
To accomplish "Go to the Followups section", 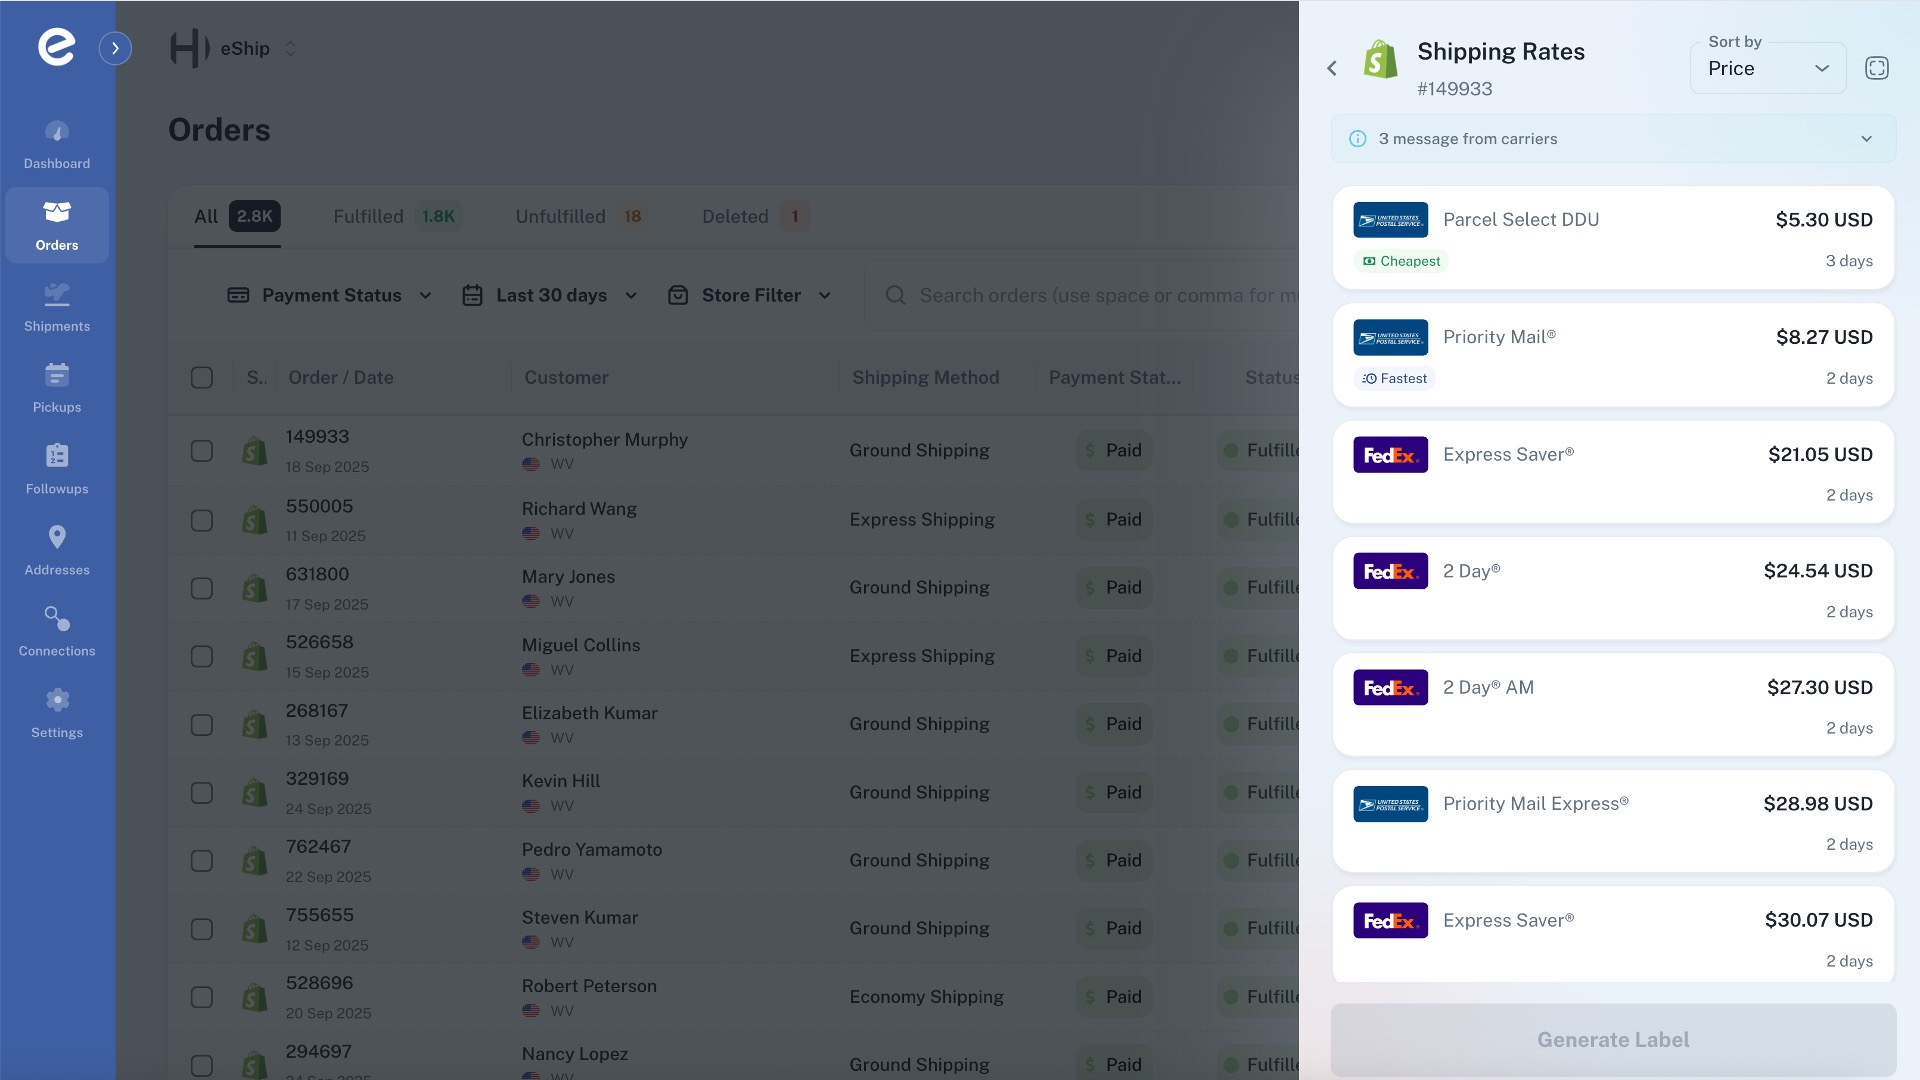I will pyautogui.click(x=56, y=468).
